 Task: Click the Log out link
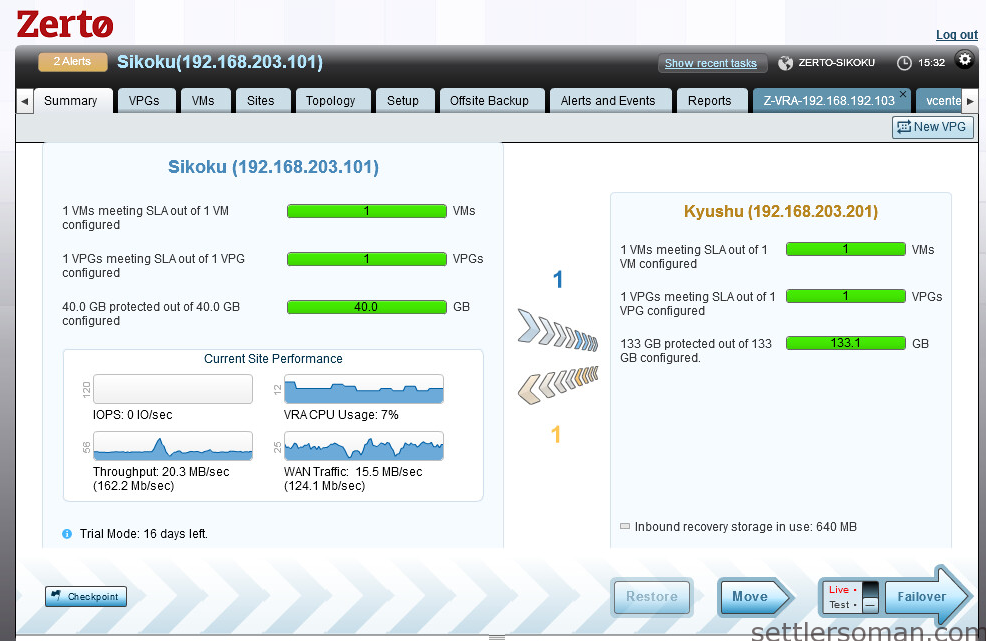point(956,35)
